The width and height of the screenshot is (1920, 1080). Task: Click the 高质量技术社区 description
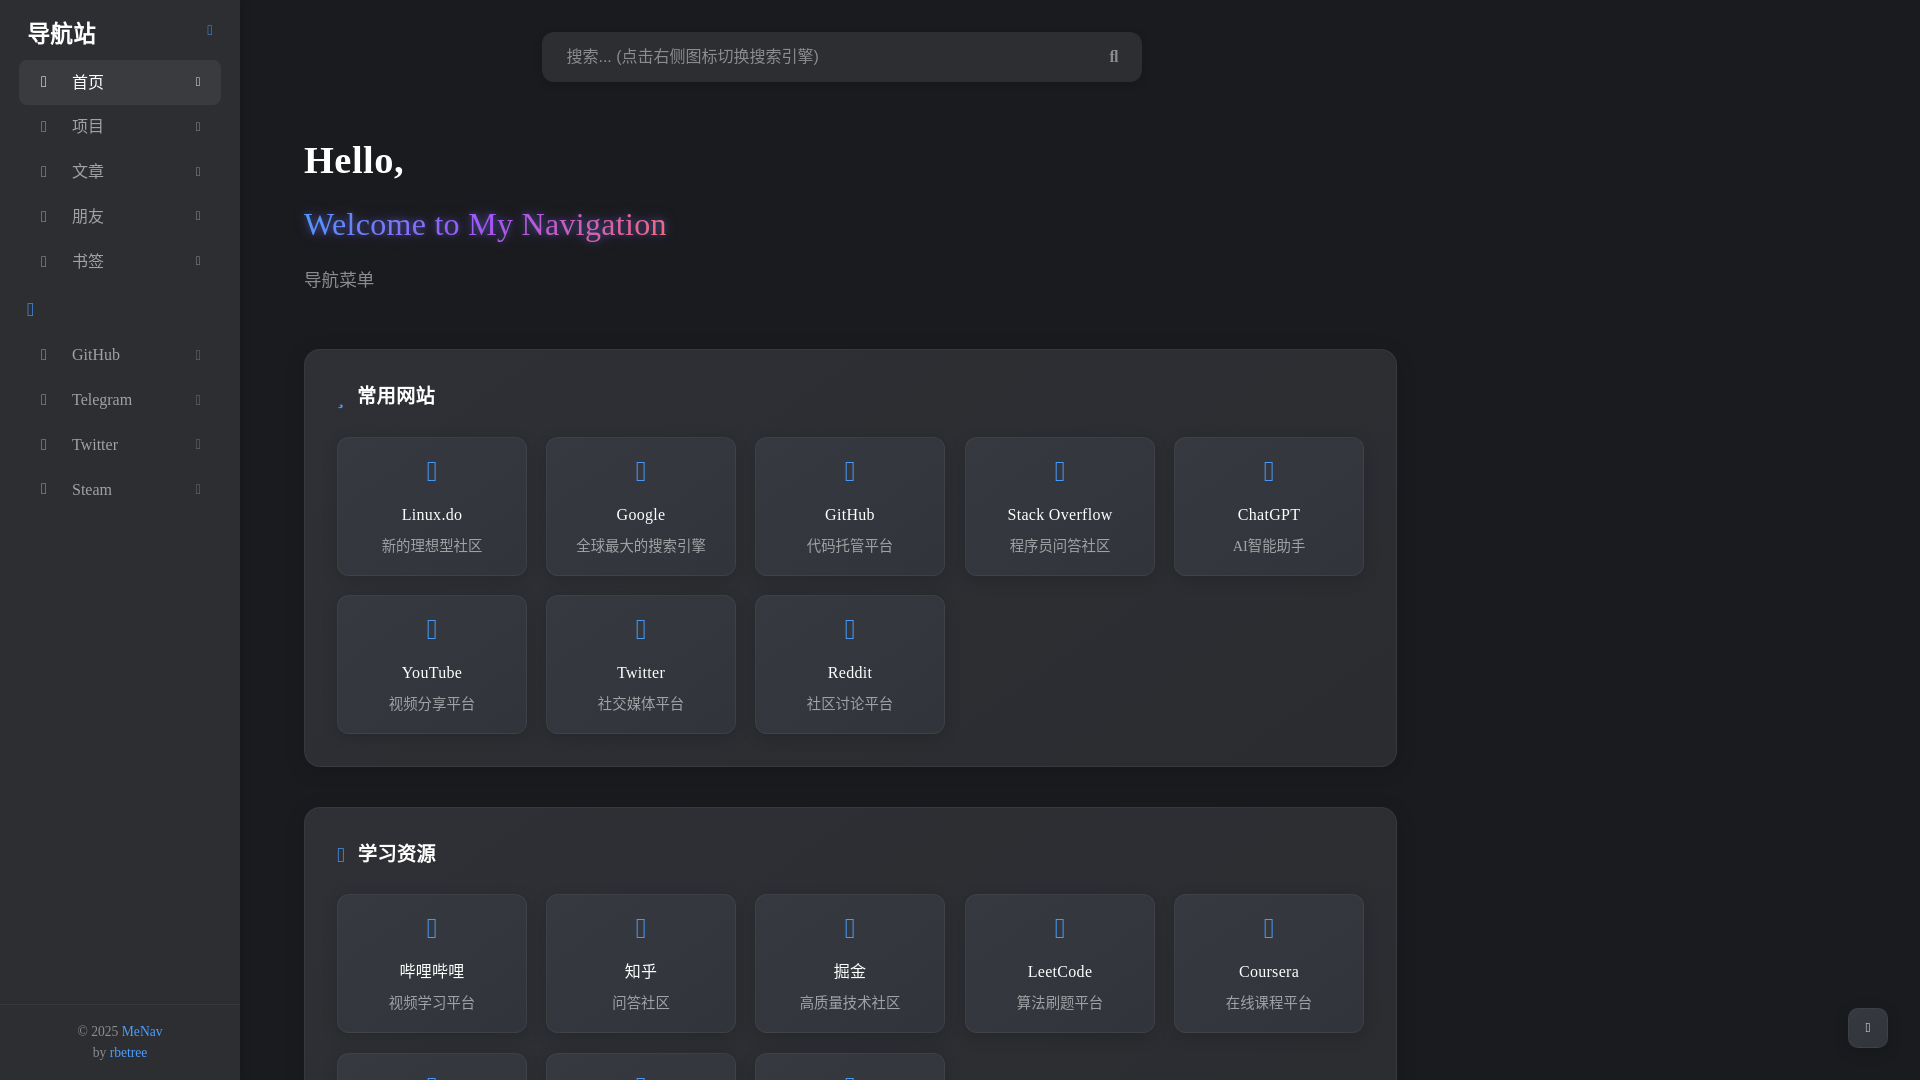[x=850, y=1003]
